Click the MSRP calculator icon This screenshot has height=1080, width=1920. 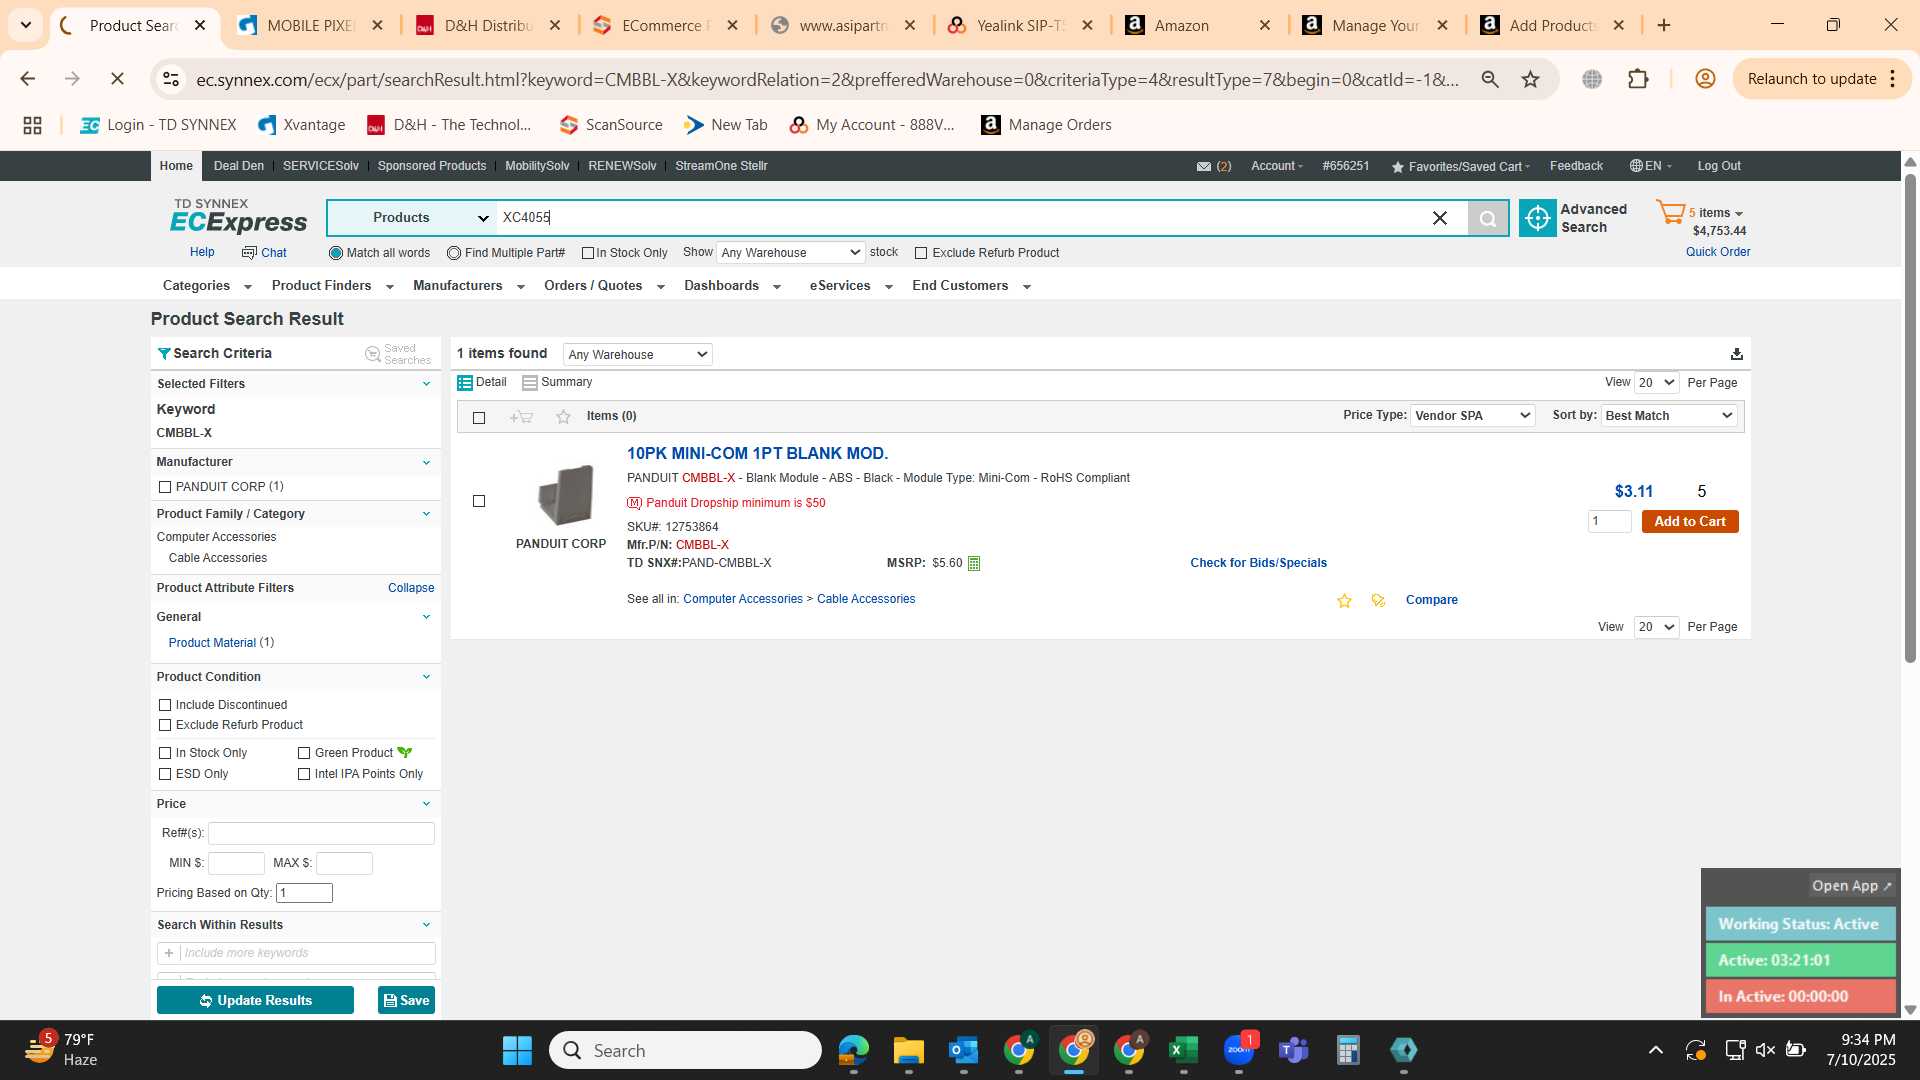pyautogui.click(x=974, y=564)
